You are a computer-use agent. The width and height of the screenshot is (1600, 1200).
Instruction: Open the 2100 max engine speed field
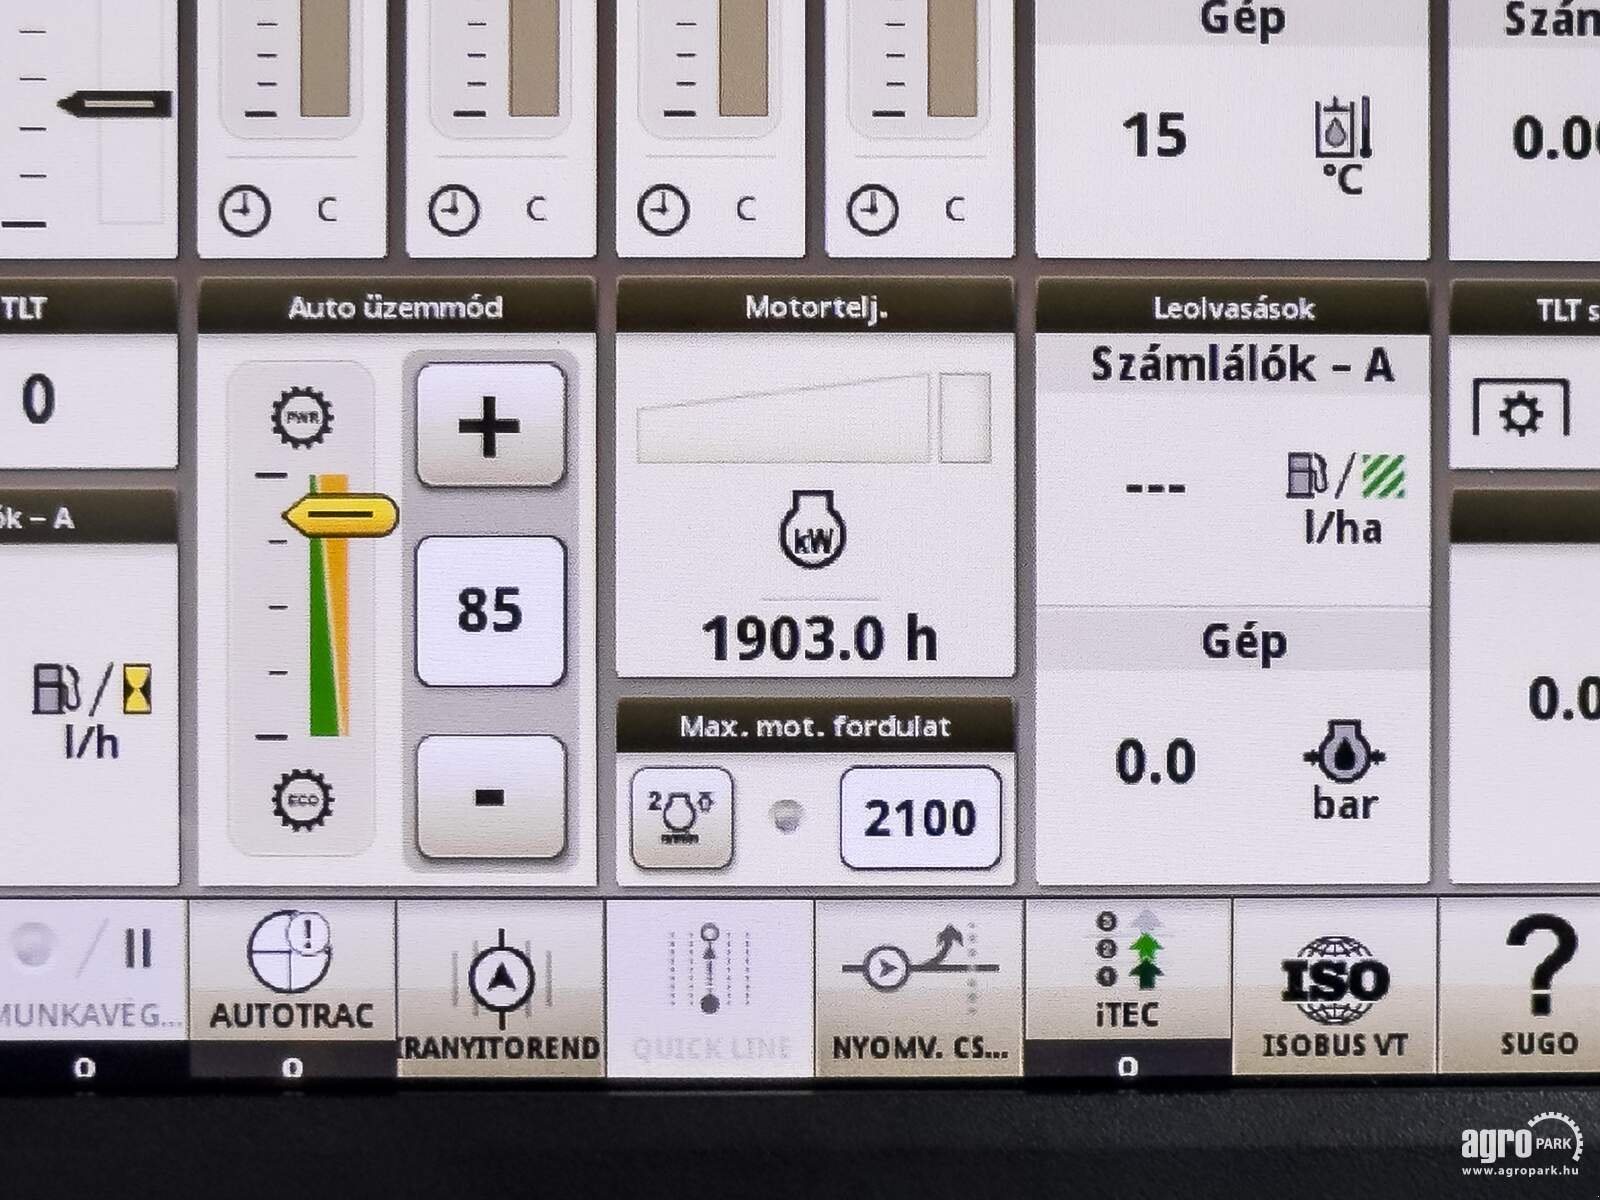click(920, 817)
